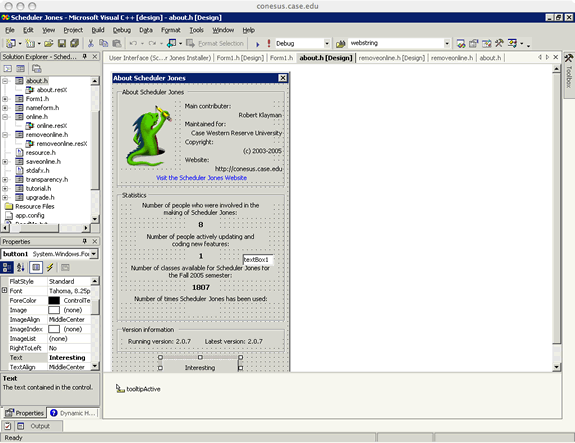575x443 pixels.
Task: Expand the Form1.h tree node
Action: (5, 99)
